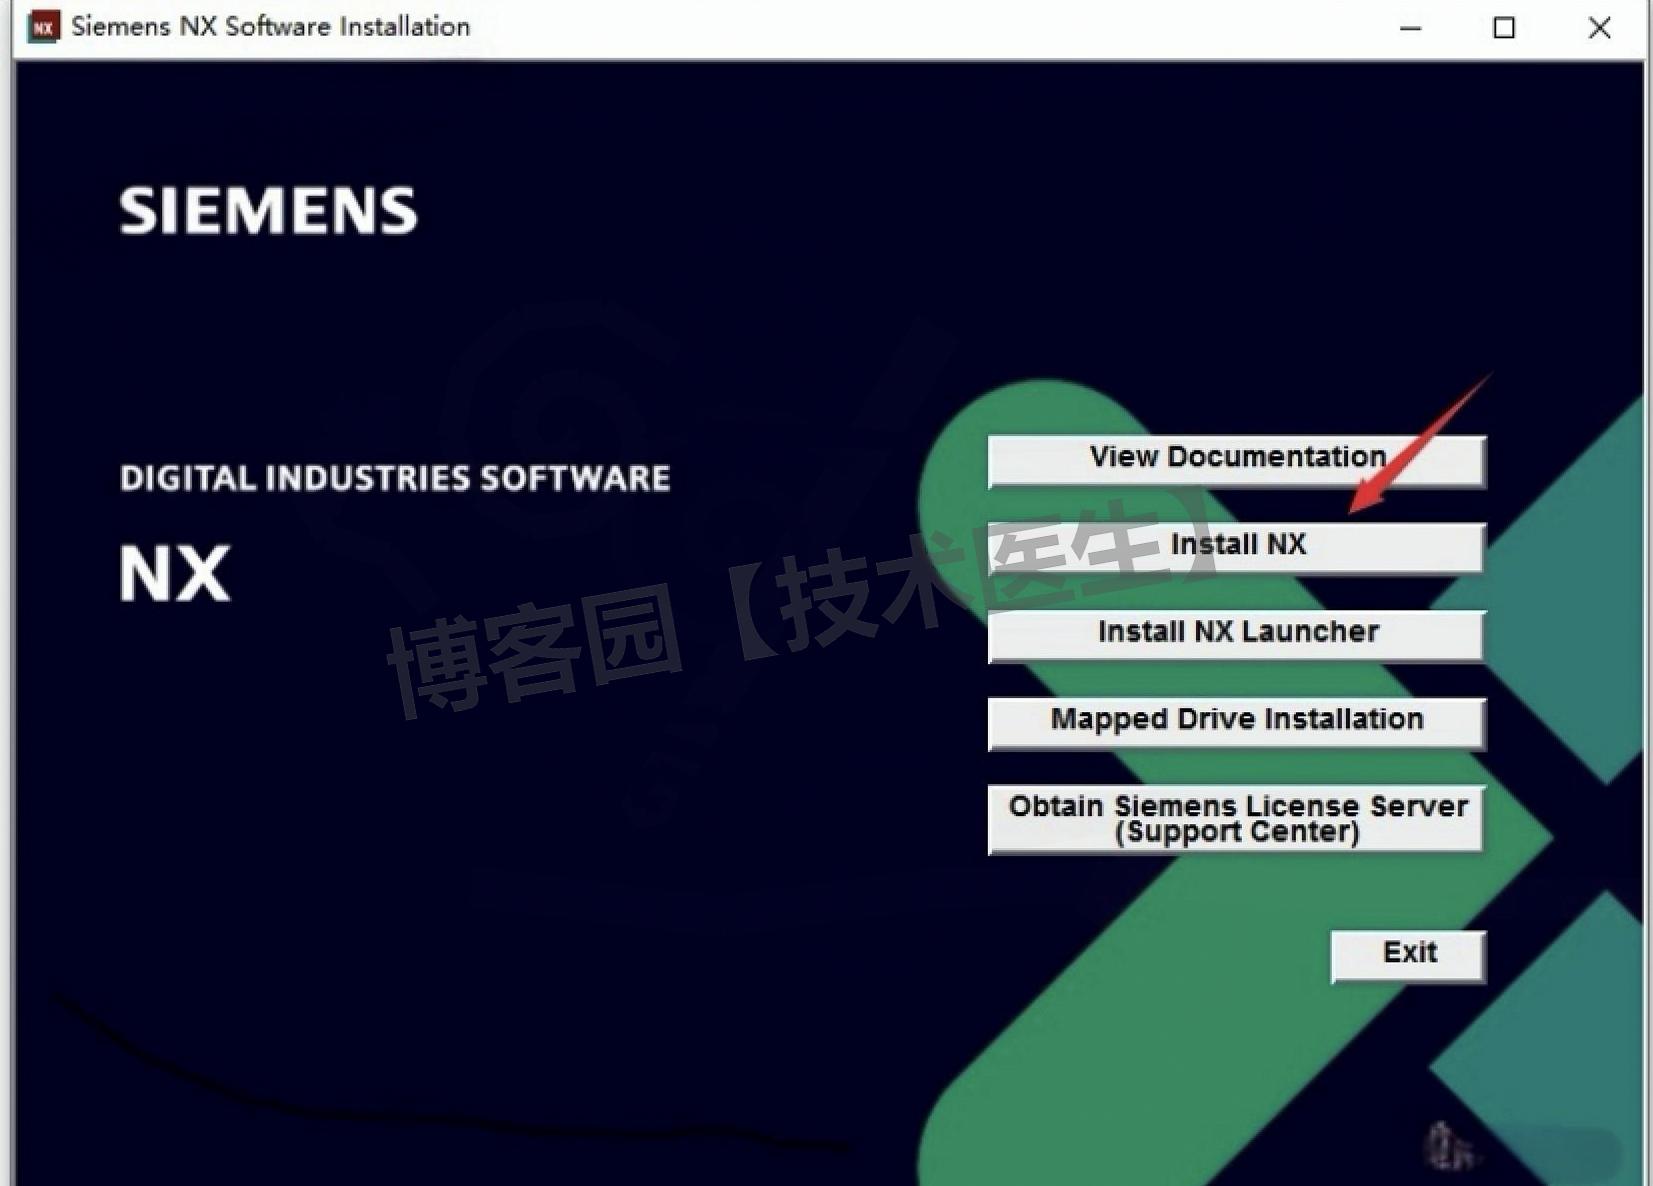Exit the NX installer
This screenshot has width=1653, height=1186.
1408,956
